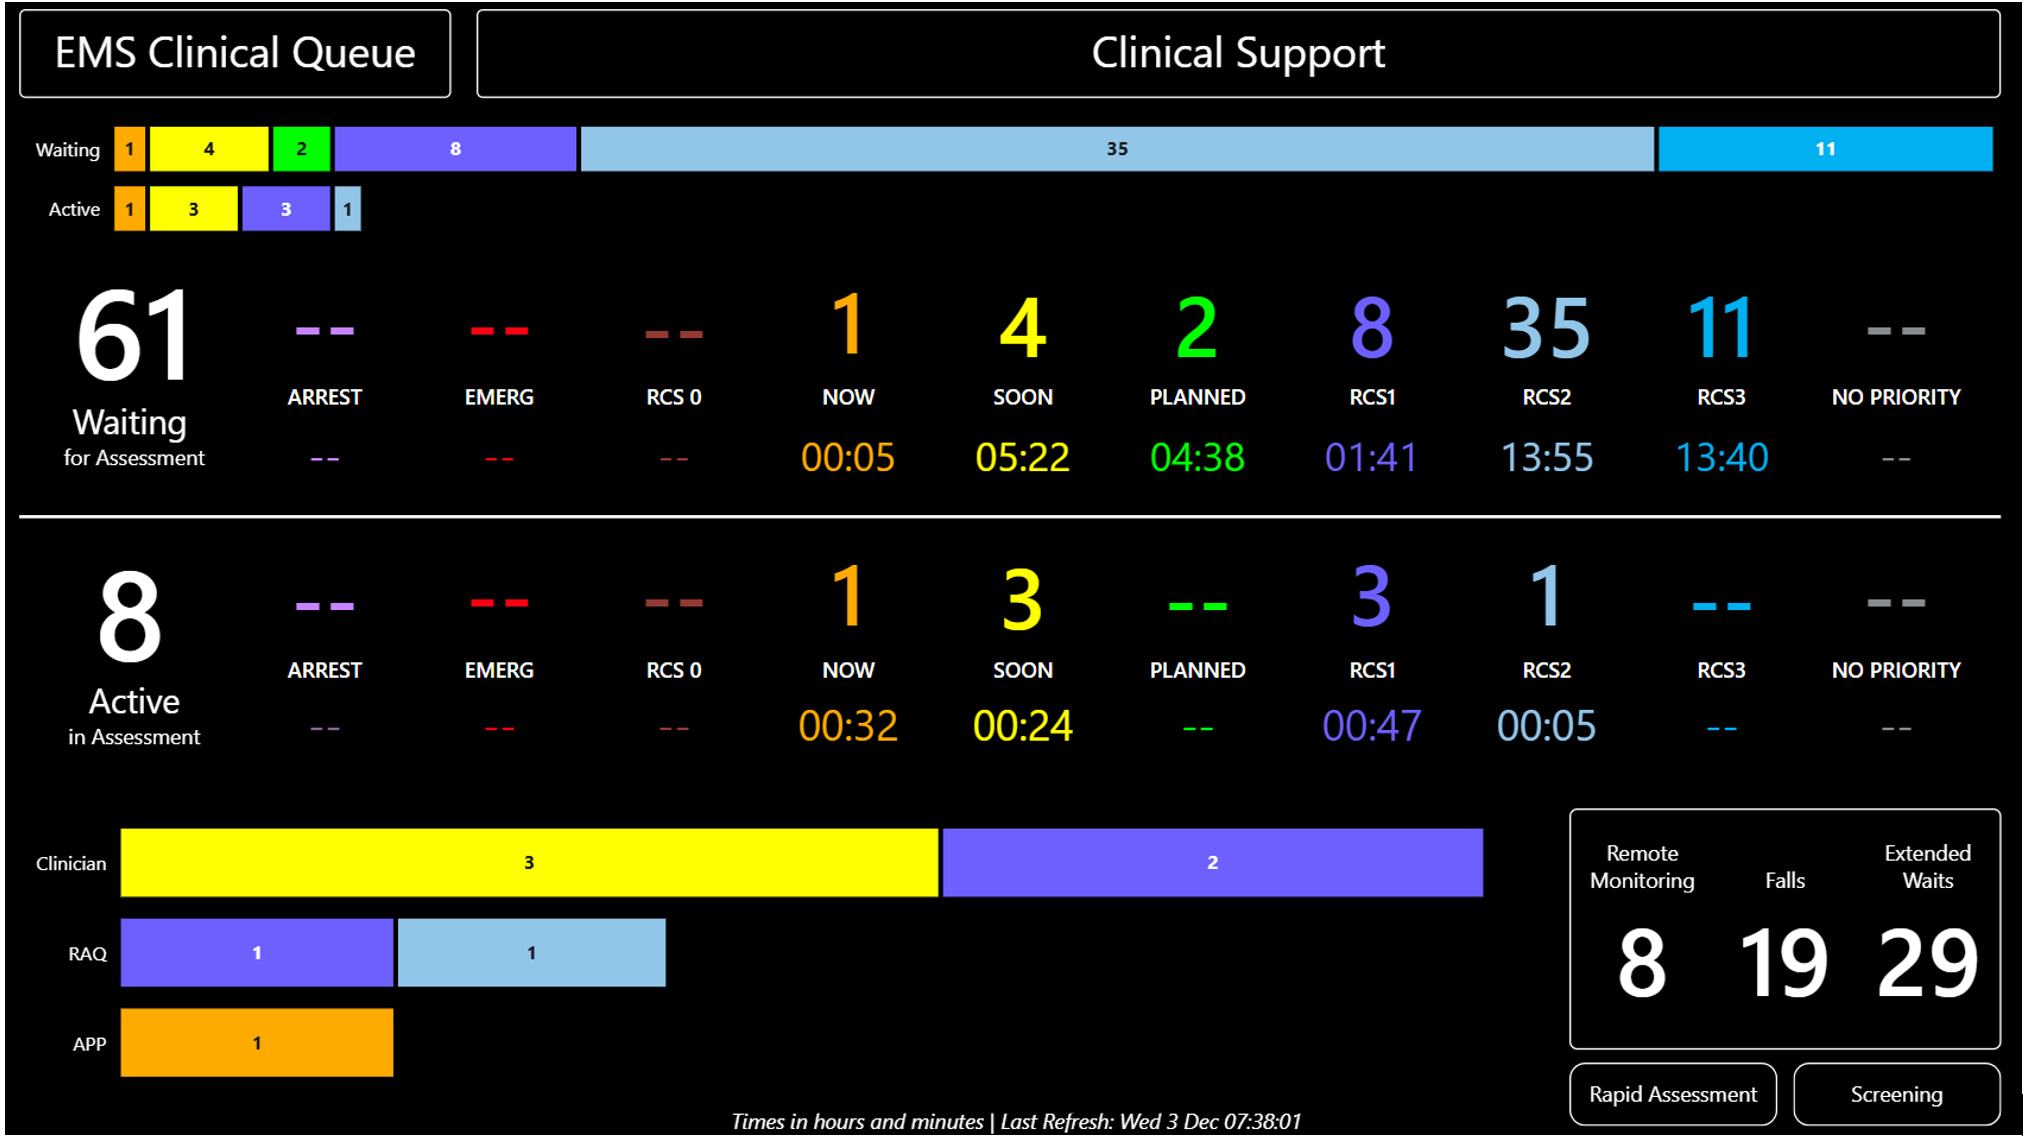Click the RCS2 segment showing 35 in Waiting bar

[1115, 148]
